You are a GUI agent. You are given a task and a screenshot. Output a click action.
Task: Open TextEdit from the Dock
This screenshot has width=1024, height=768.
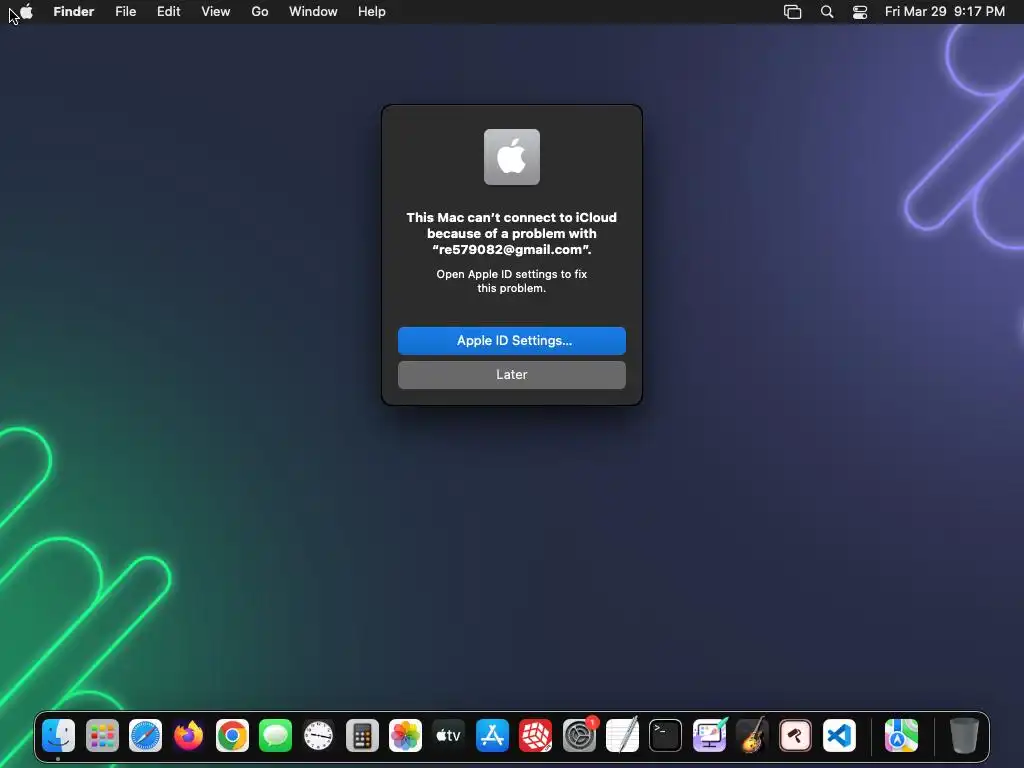pos(622,736)
